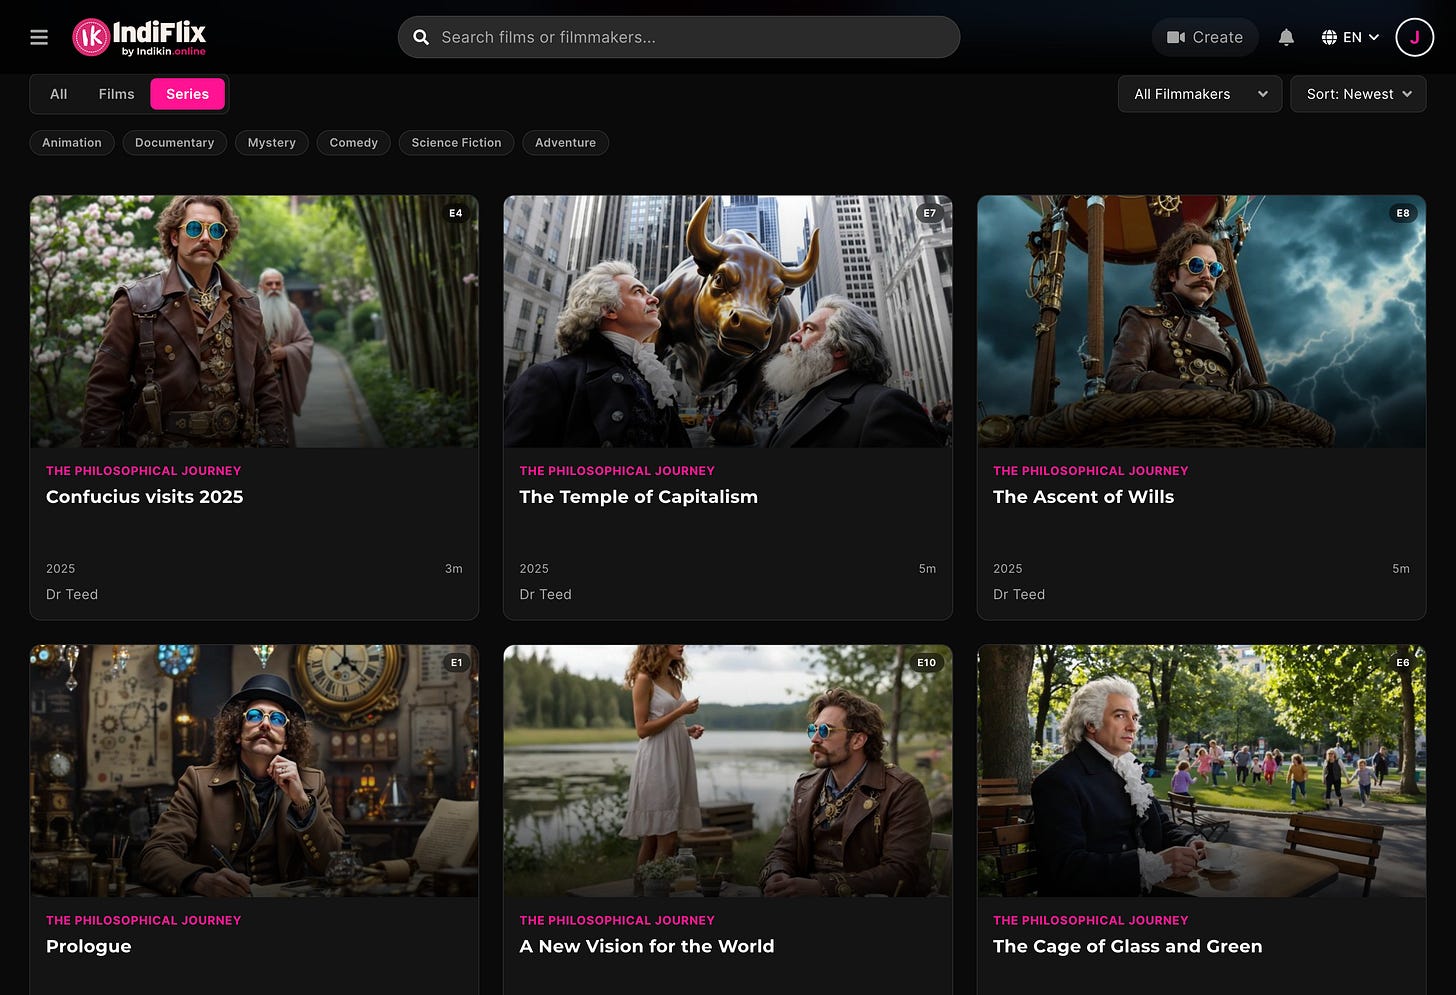Click 2025 year on Ascent of Wills card
The width and height of the screenshot is (1456, 995).
[x=1008, y=568]
